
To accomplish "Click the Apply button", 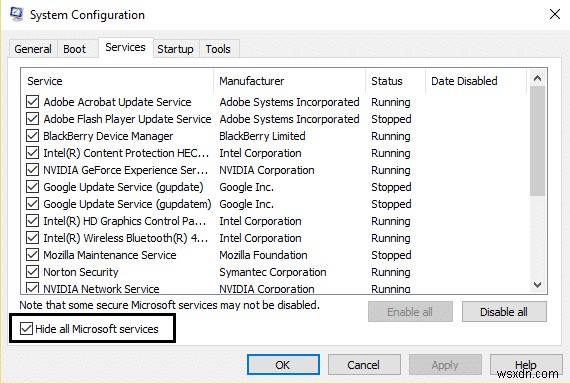I will [x=445, y=365].
